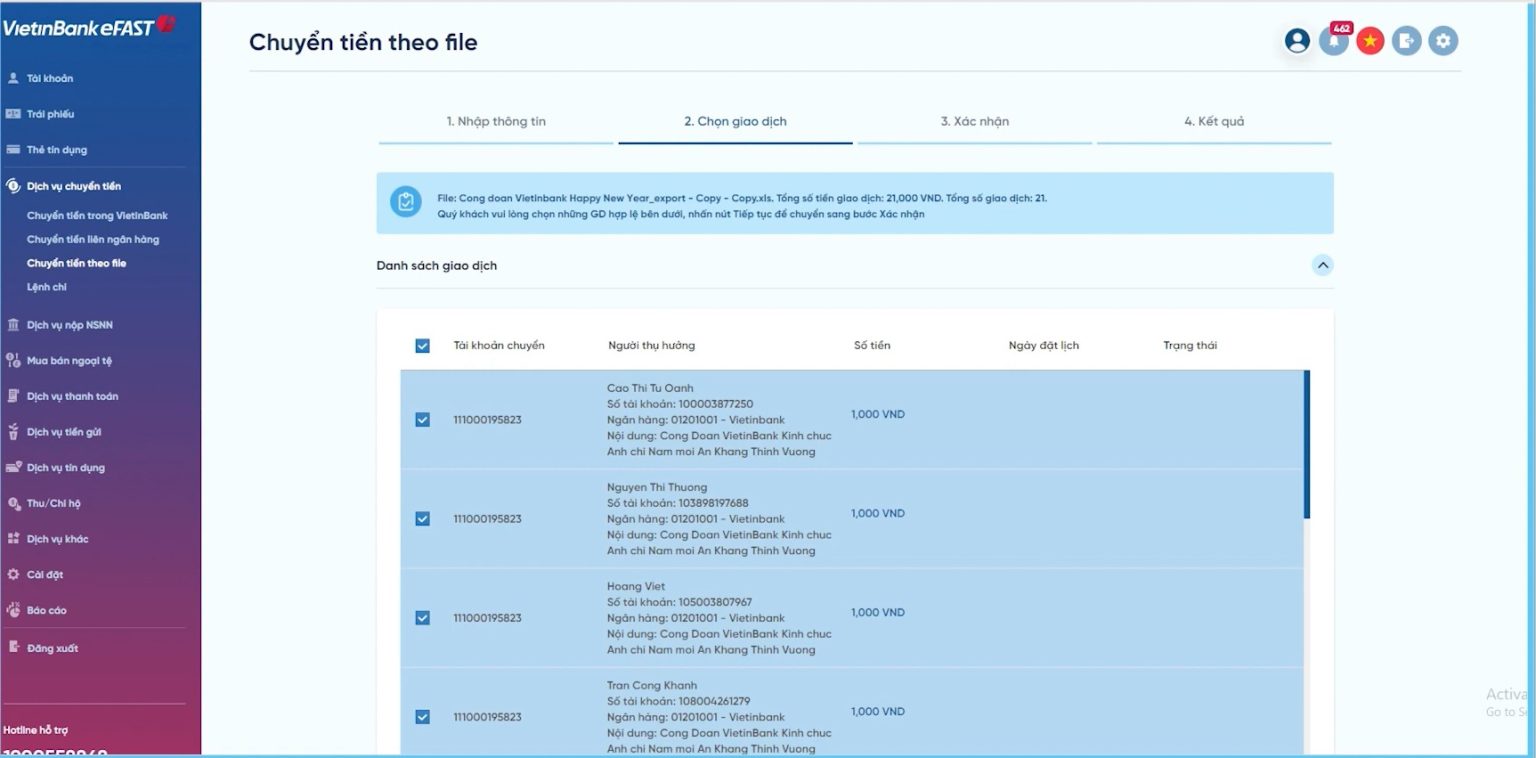Uncheck the Cao Thi Tu Oanh transaction
Screen dimensions: 1536x758
[x=422, y=420]
